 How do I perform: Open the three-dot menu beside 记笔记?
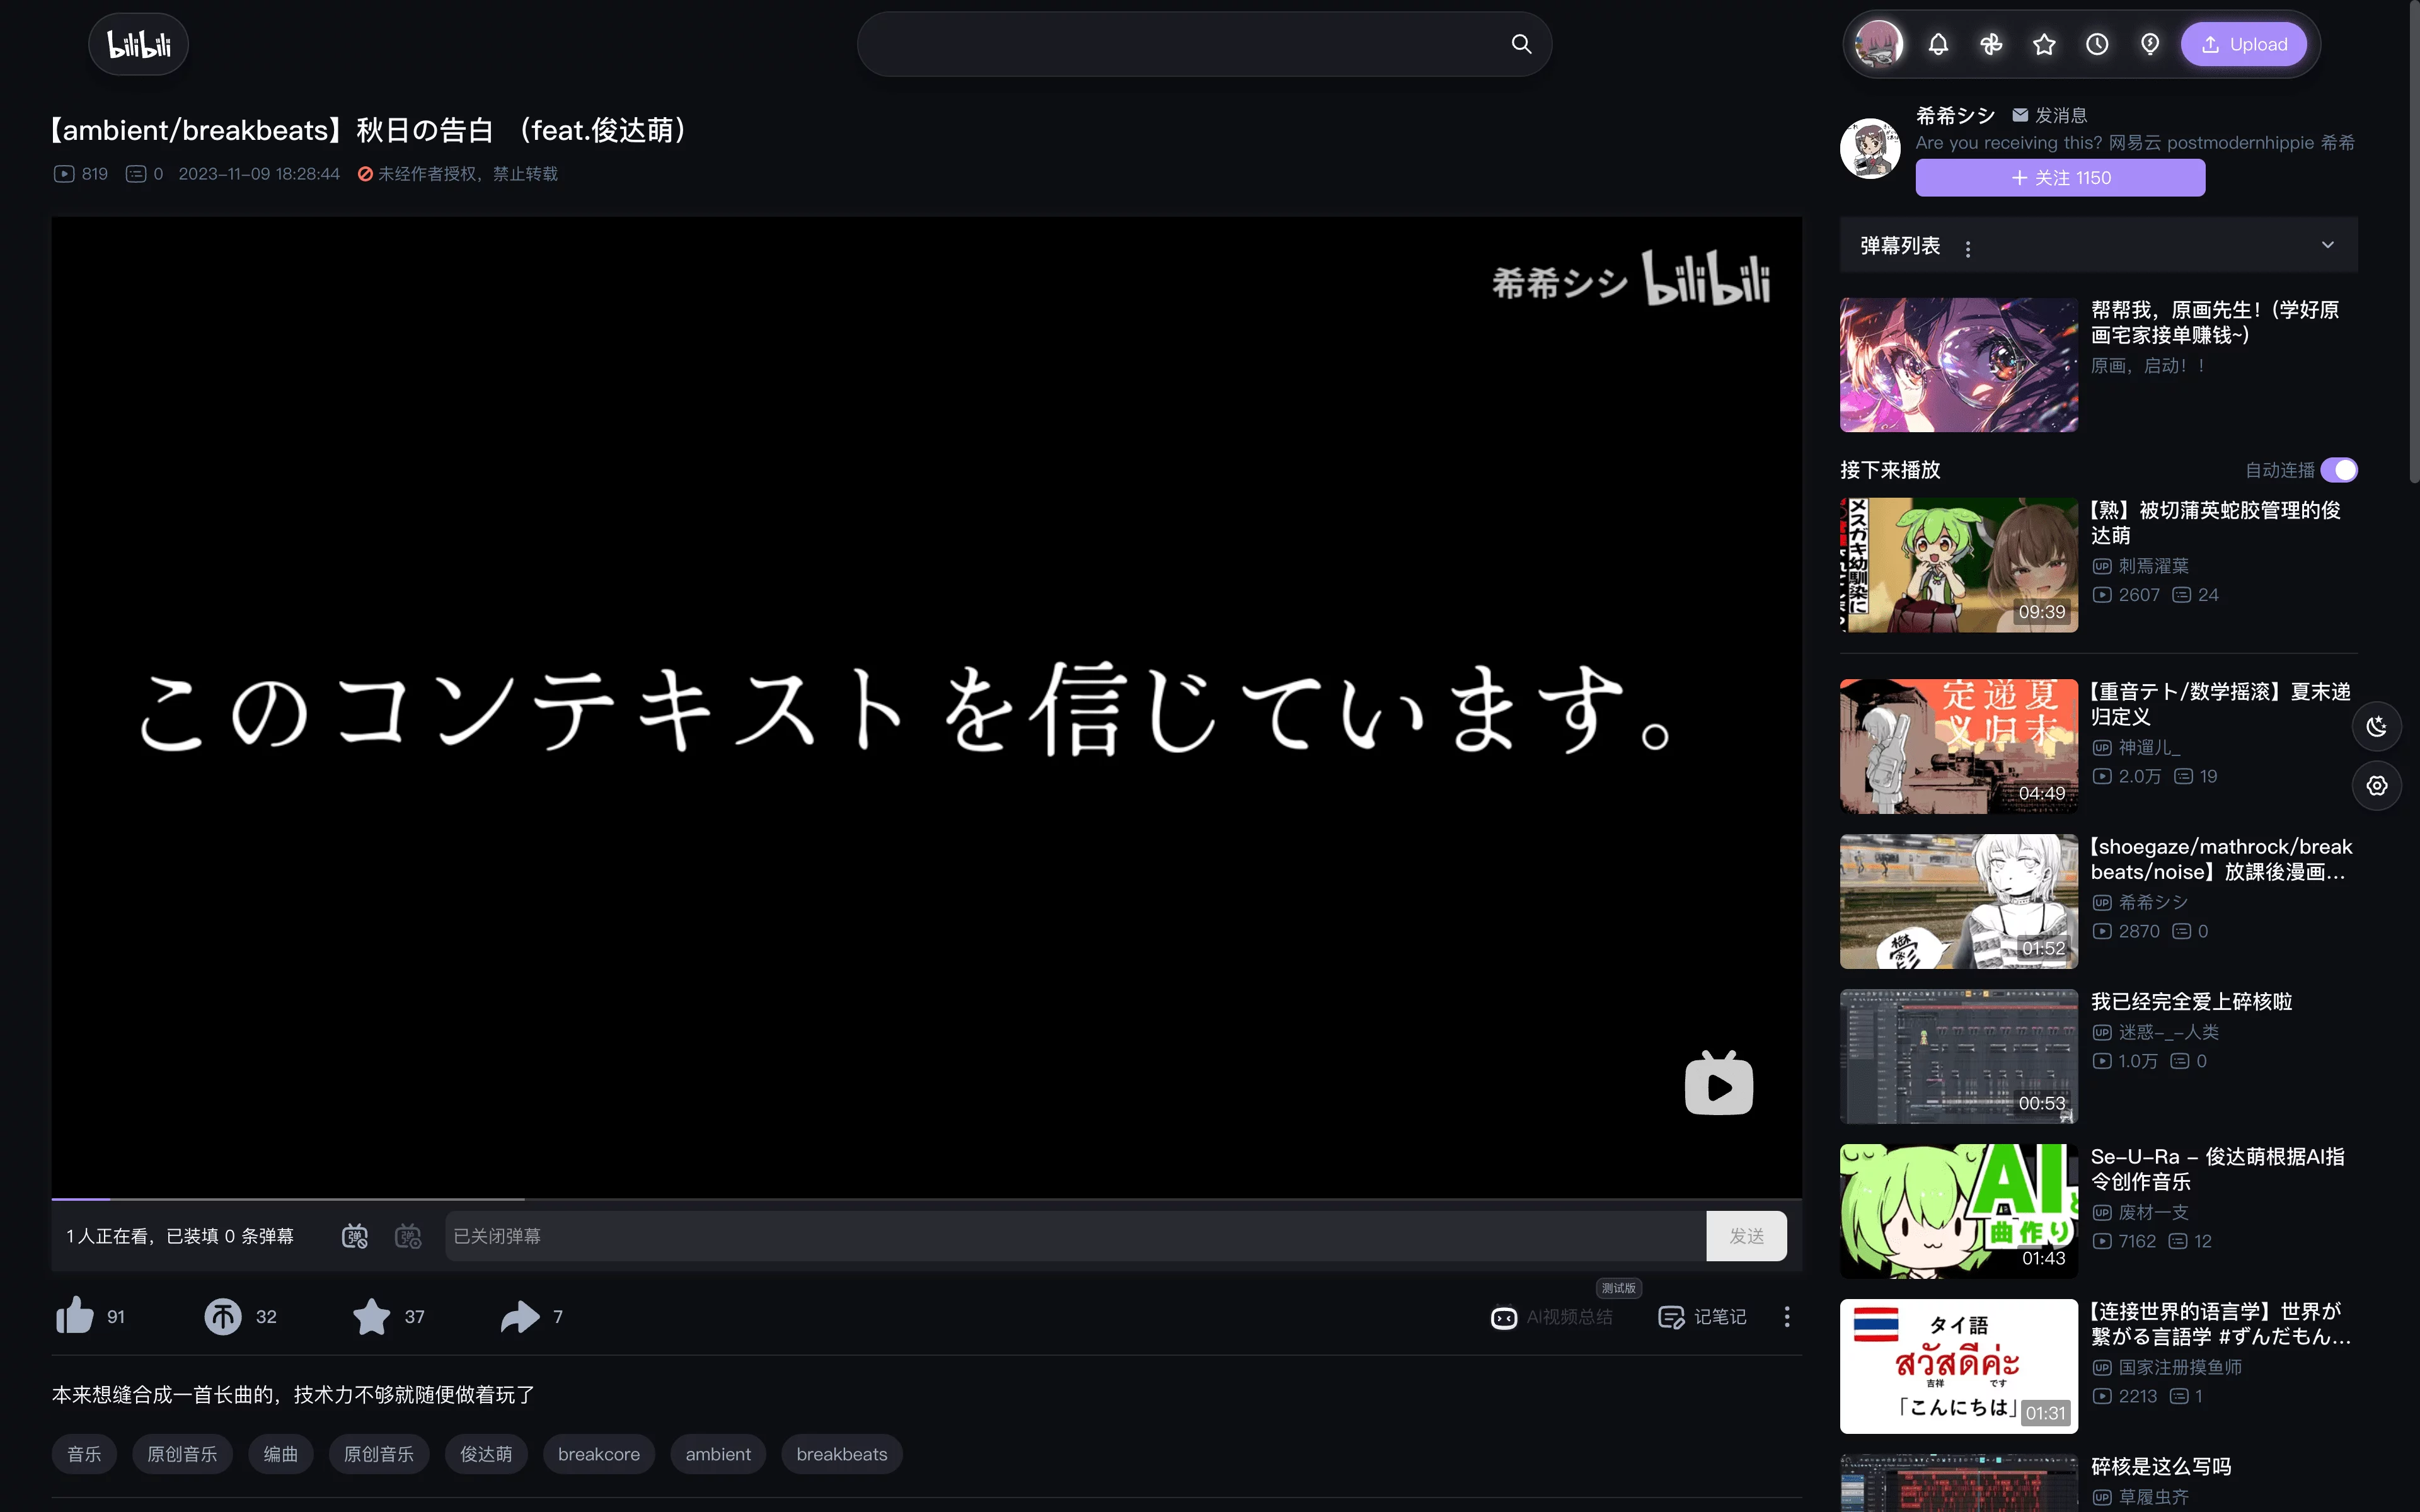(x=1787, y=1316)
